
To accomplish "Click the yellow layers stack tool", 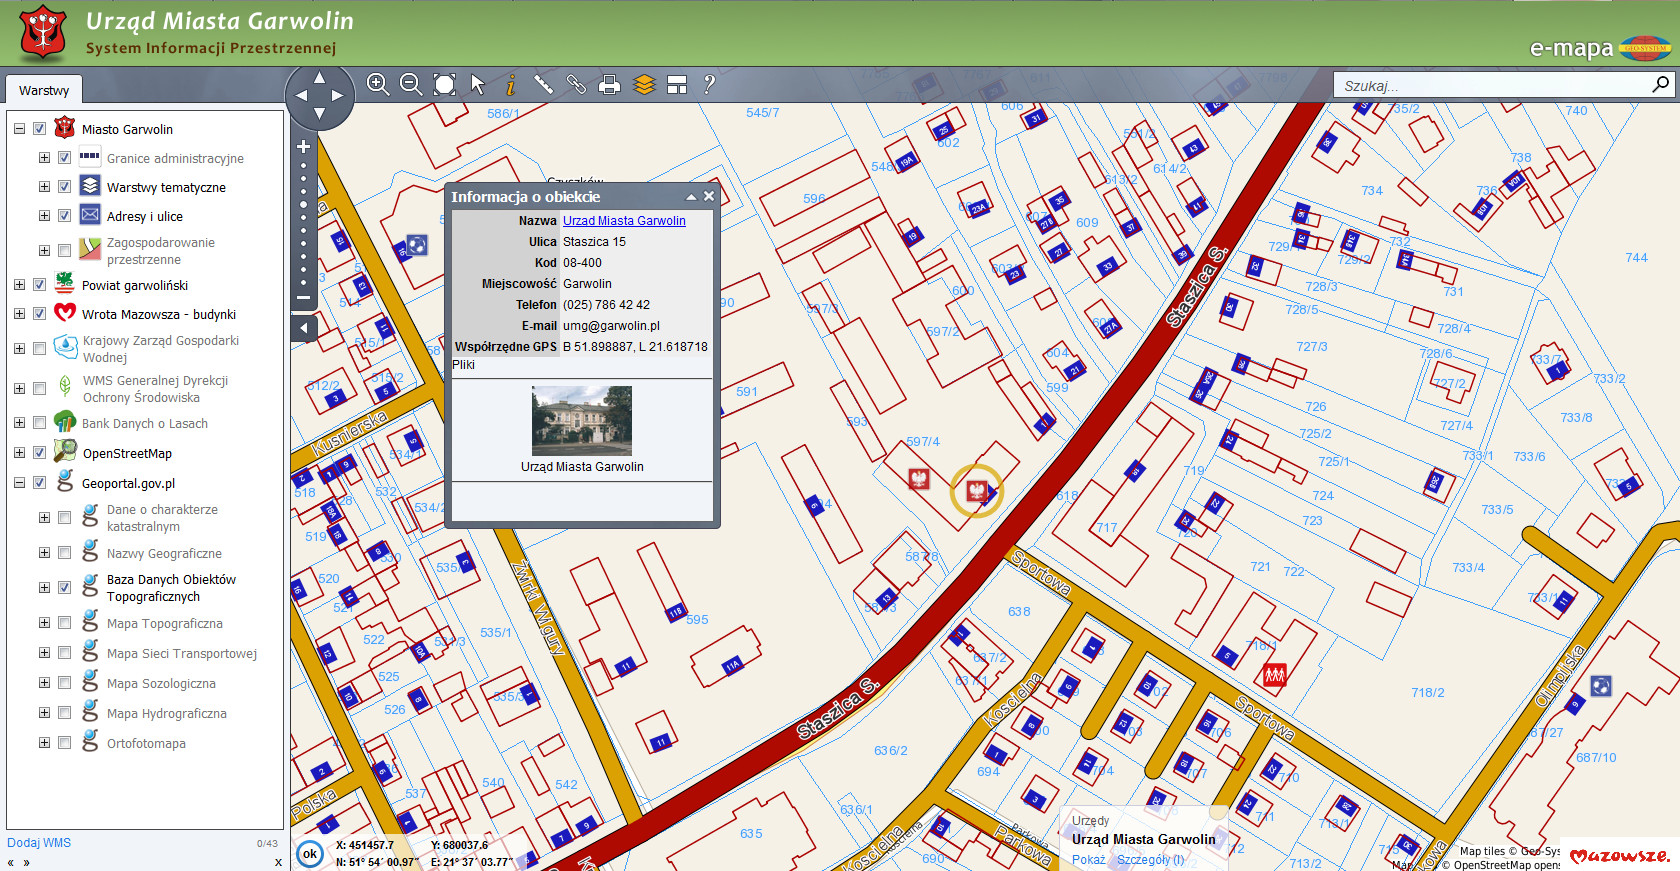I will click(x=644, y=85).
